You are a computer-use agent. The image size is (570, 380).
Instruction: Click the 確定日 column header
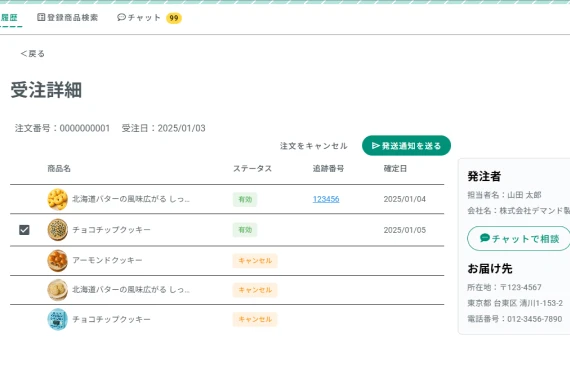coord(395,168)
